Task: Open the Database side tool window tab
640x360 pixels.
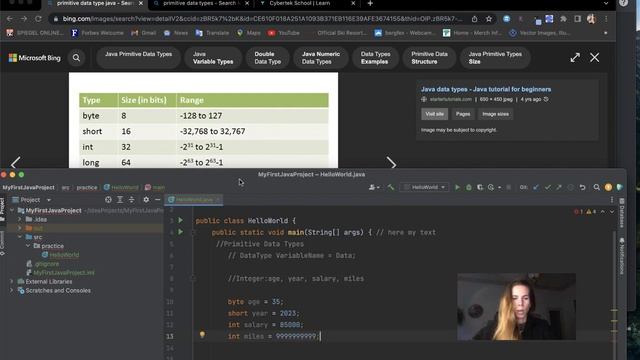Action: tap(622, 213)
